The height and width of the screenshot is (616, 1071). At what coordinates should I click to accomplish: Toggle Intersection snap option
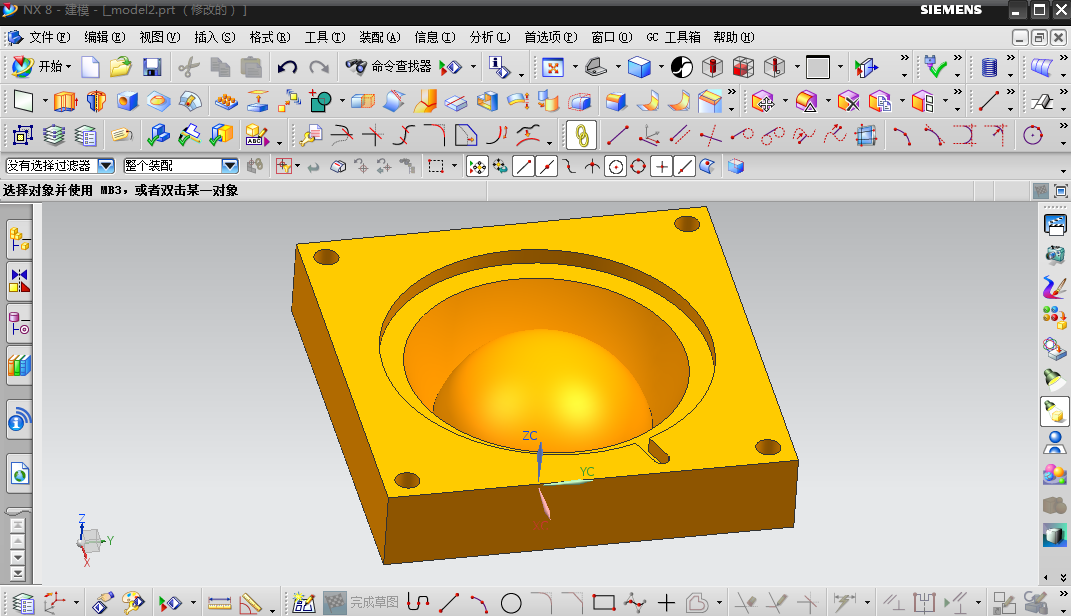[x=592, y=167]
